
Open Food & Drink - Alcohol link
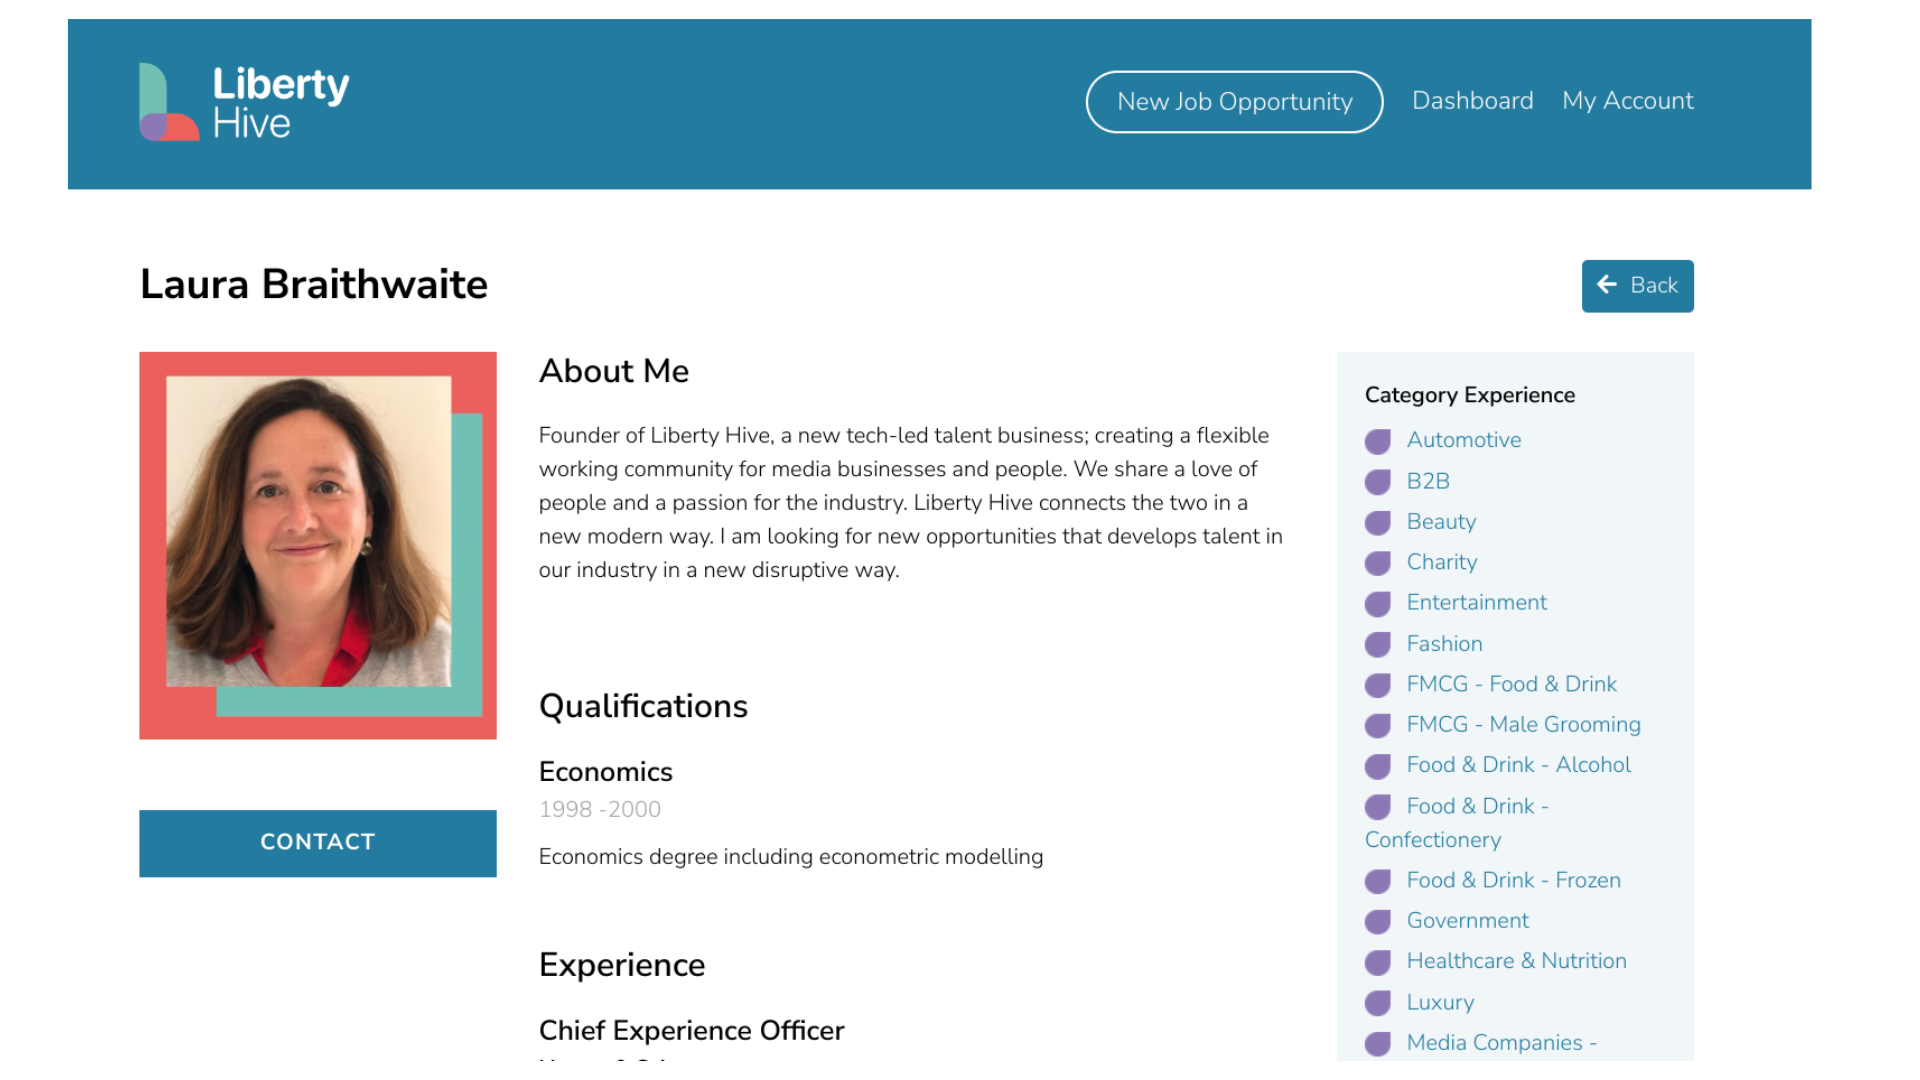tap(1518, 765)
